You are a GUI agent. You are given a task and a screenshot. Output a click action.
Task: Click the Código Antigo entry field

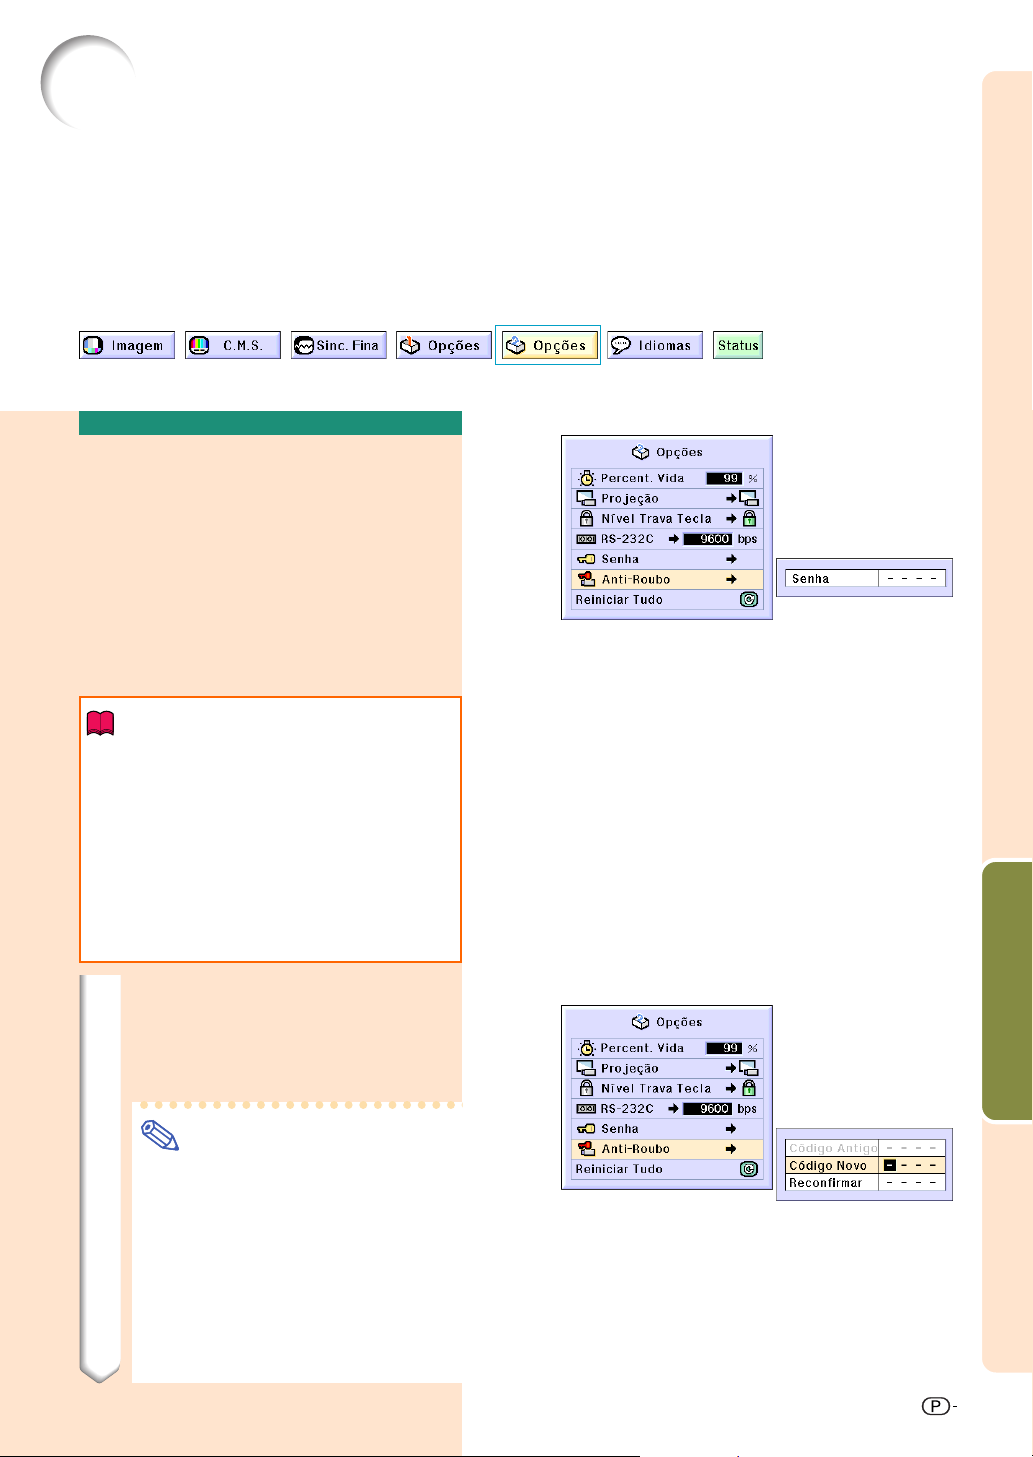point(912,1148)
